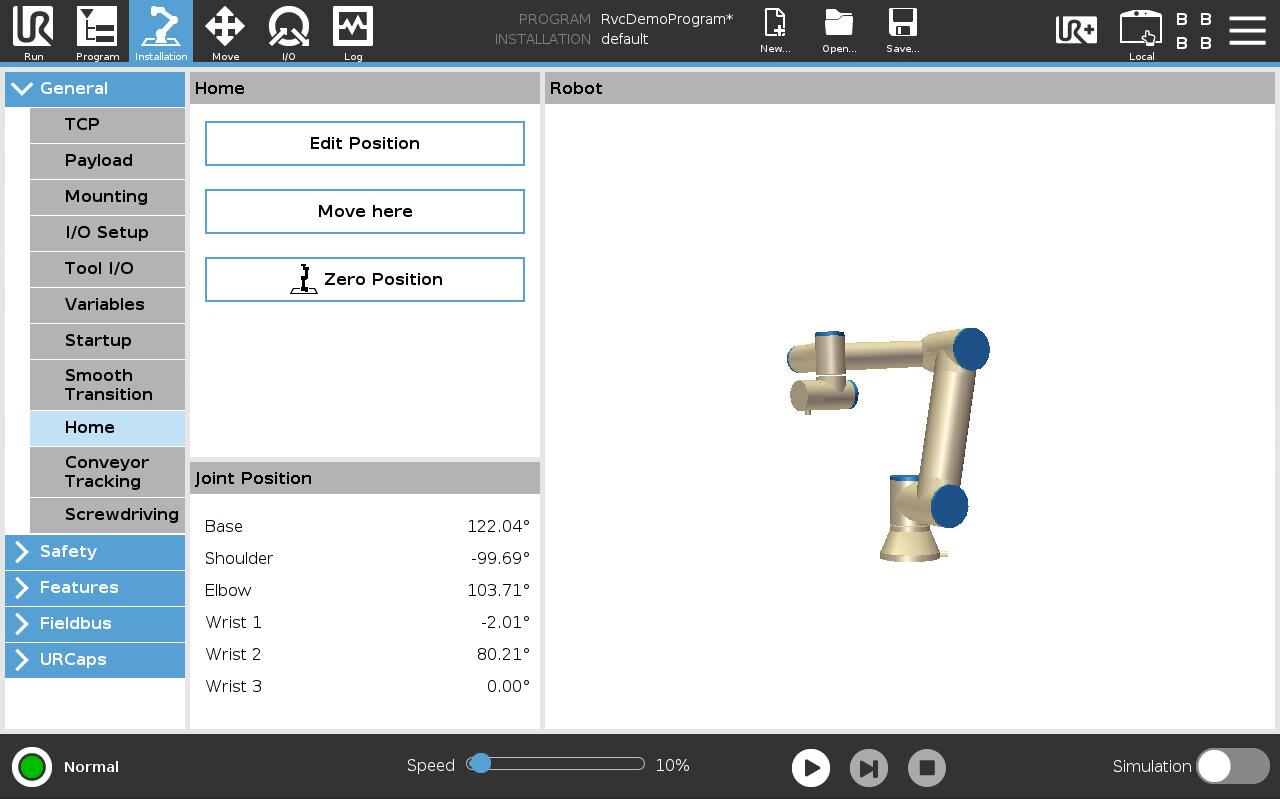Expand the URCaps section
Image resolution: width=1280 pixels, height=799 pixels.
[x=95, y=660]
